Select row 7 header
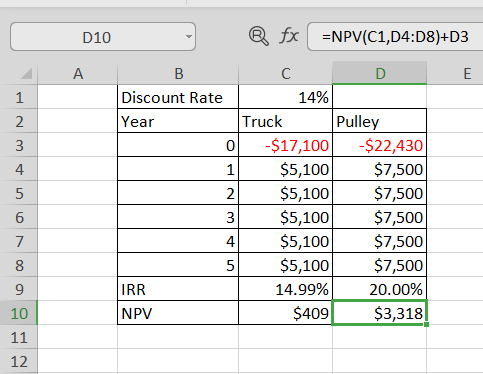 [x=19, y=241]
